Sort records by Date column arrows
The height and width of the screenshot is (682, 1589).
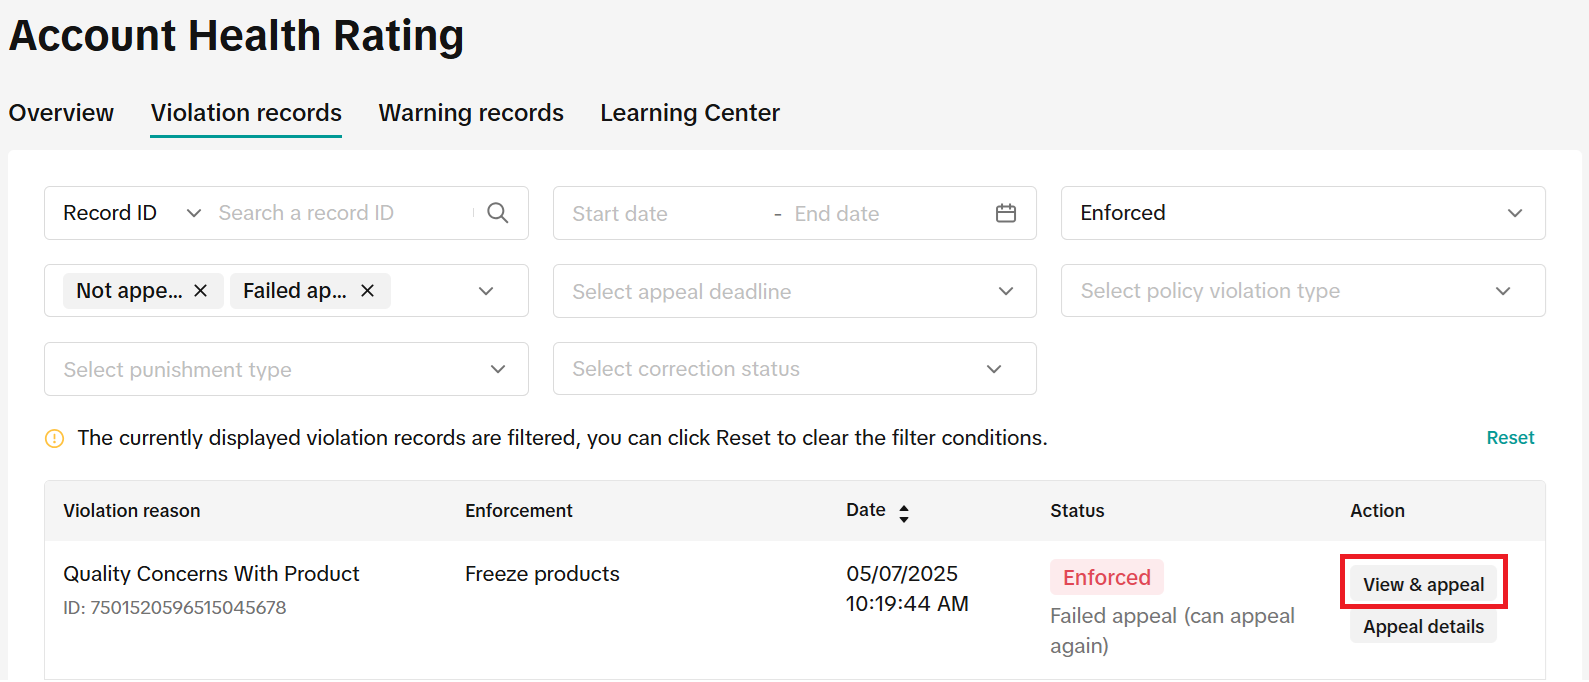coord(904,513)
